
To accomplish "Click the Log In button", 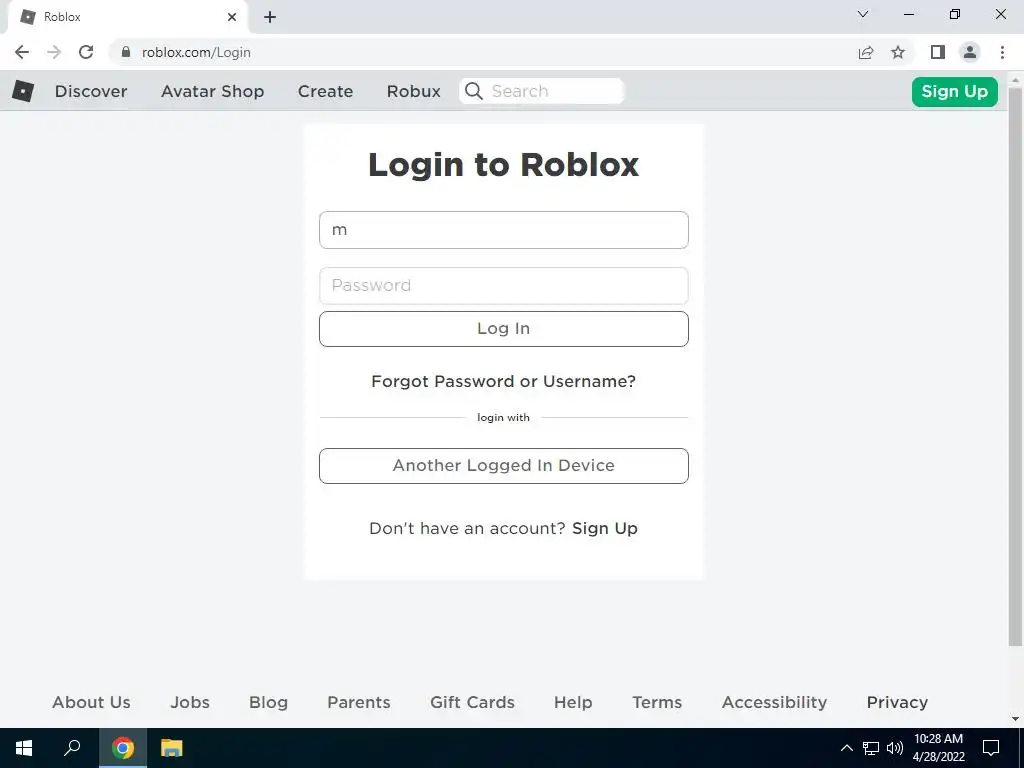I will (x=504, y=328).
